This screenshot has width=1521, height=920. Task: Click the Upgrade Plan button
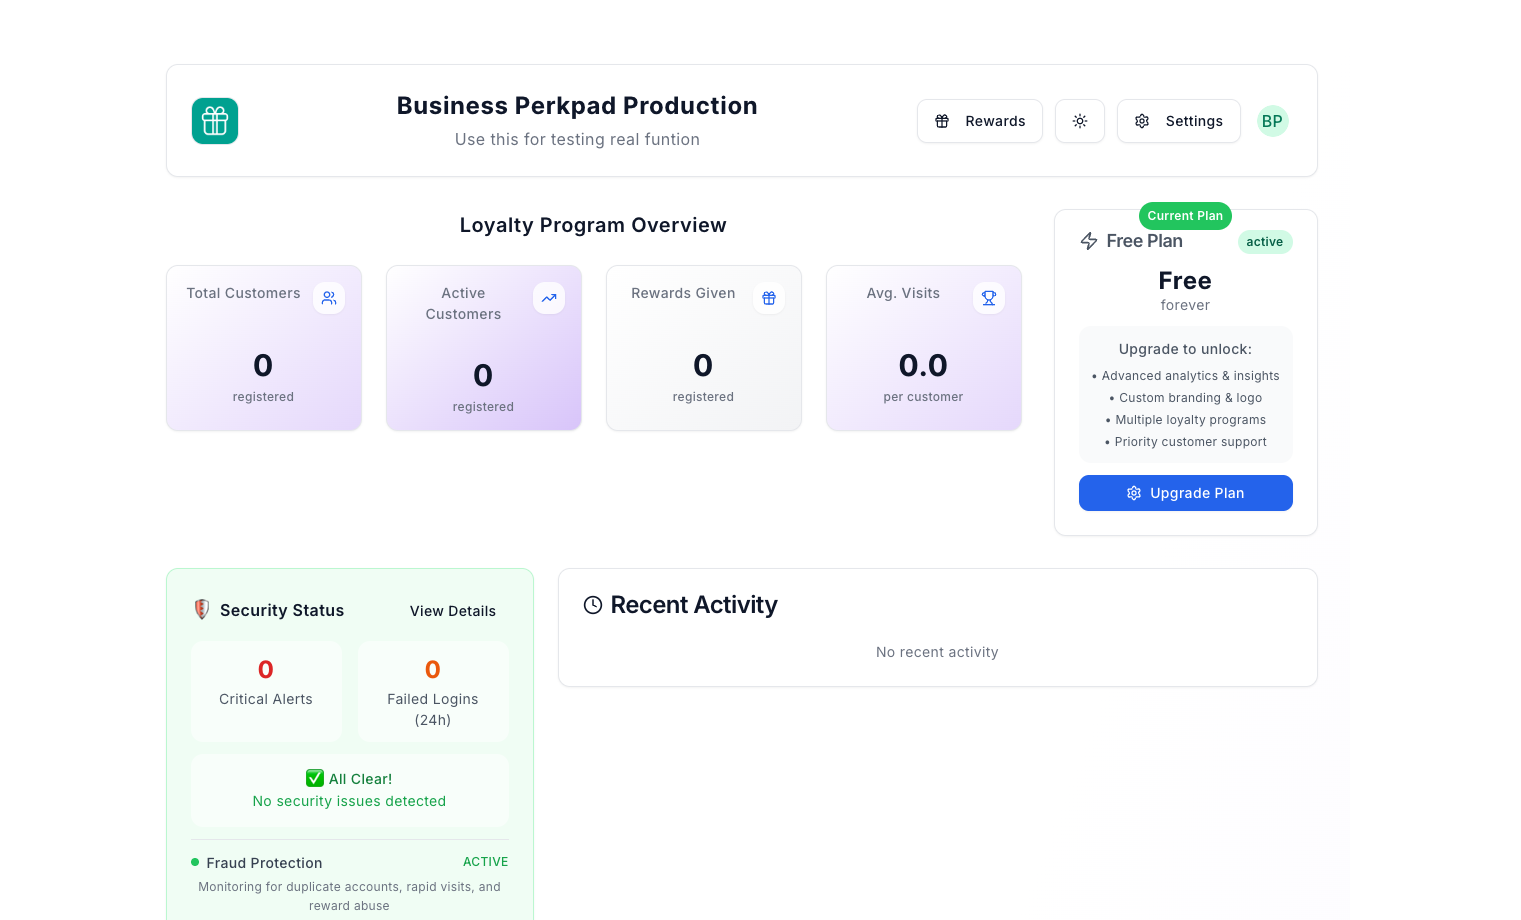pyautogui.click(x=1185, y=493)
